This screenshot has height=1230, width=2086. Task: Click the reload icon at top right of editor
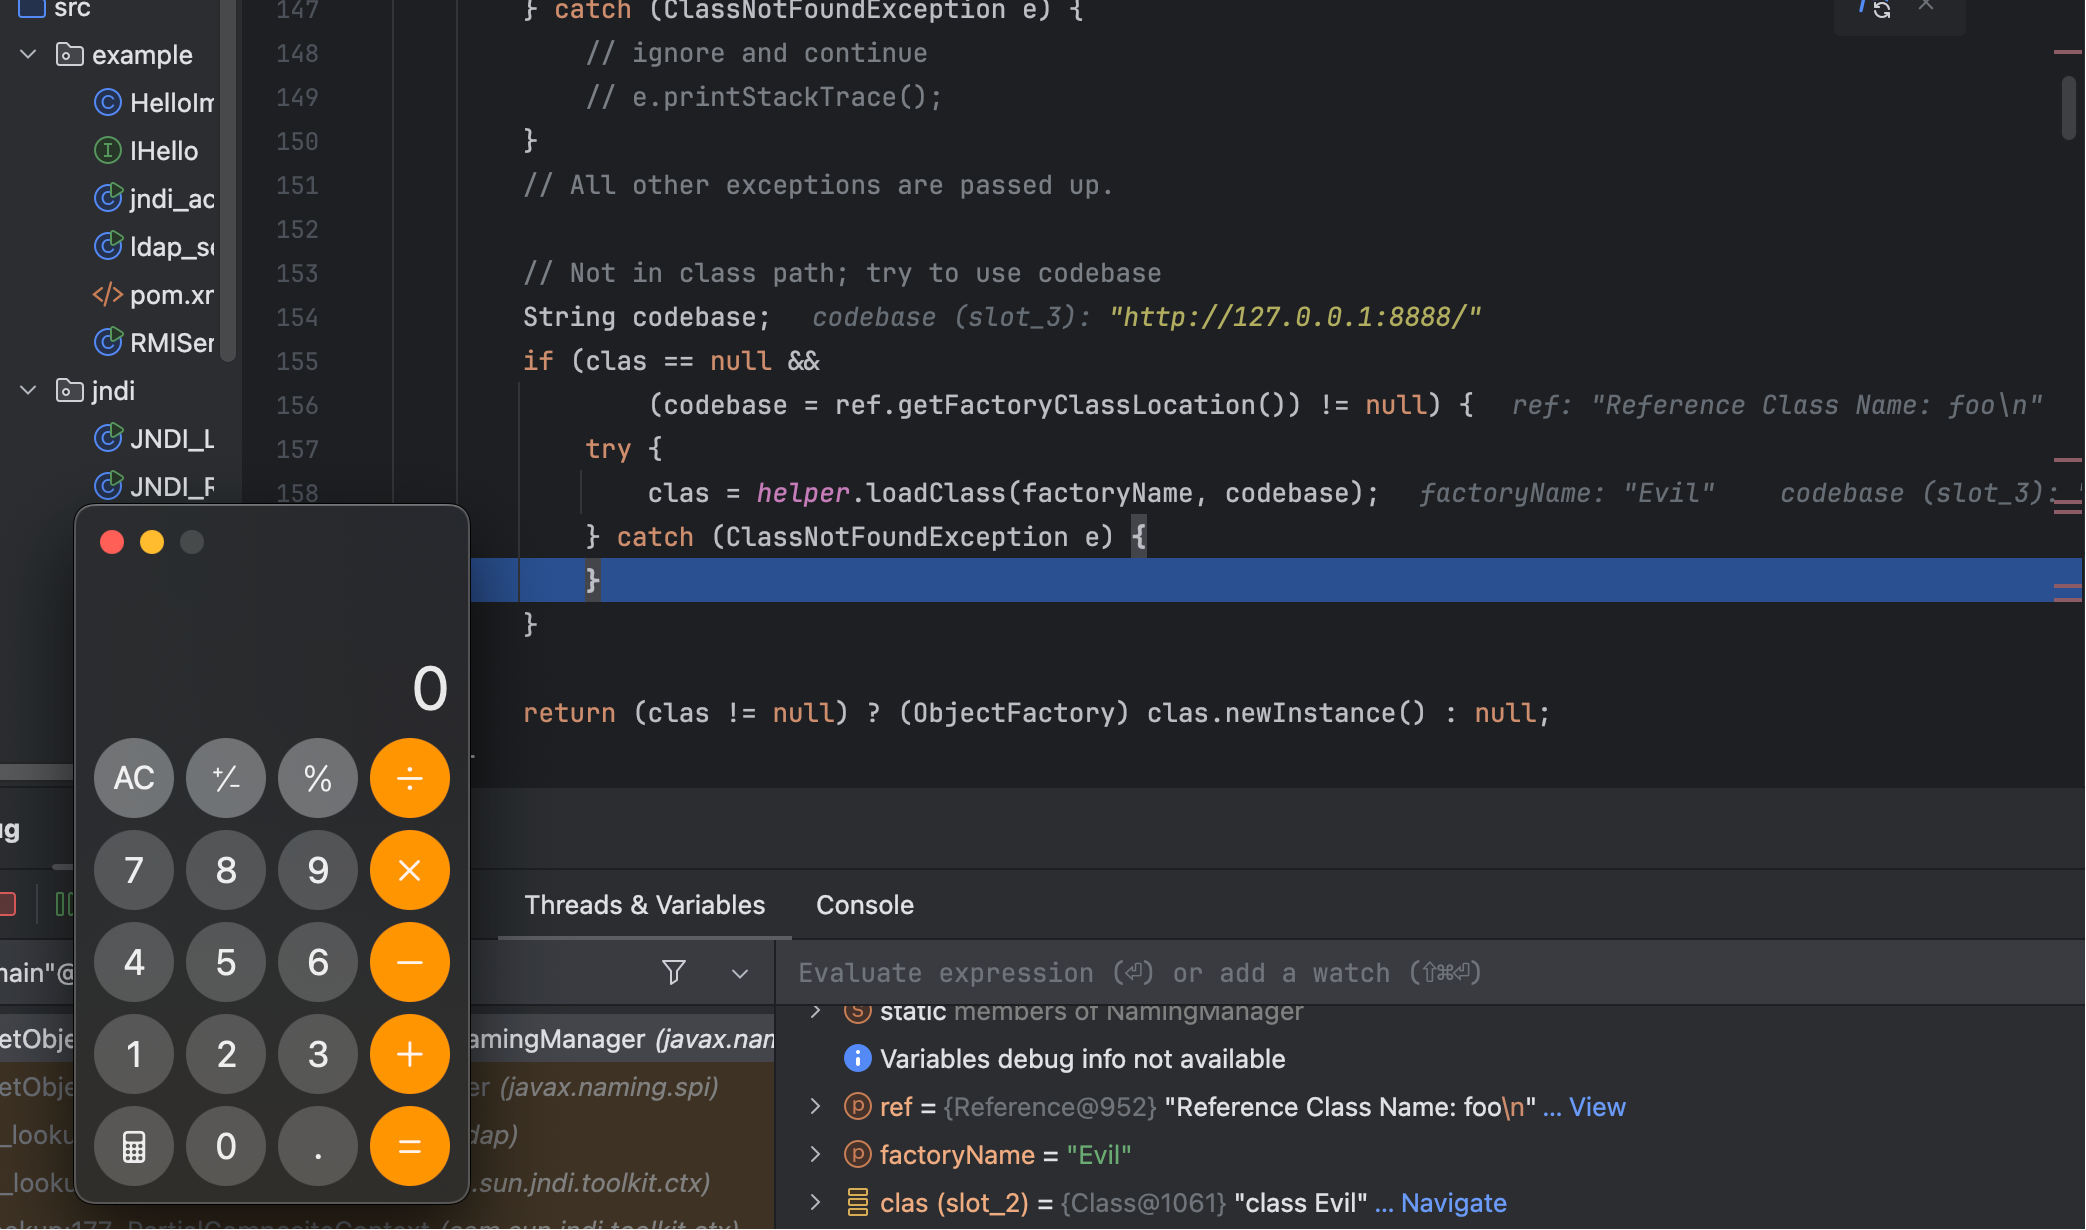1881,9
